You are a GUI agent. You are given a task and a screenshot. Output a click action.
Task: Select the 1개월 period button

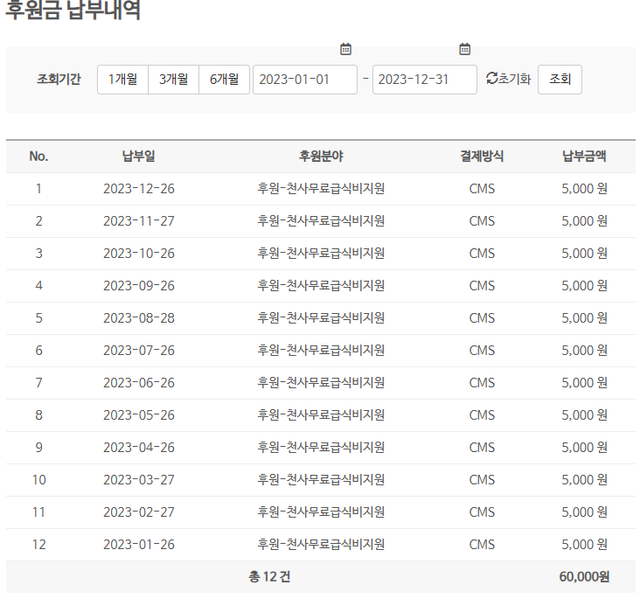tap(123, 80)
